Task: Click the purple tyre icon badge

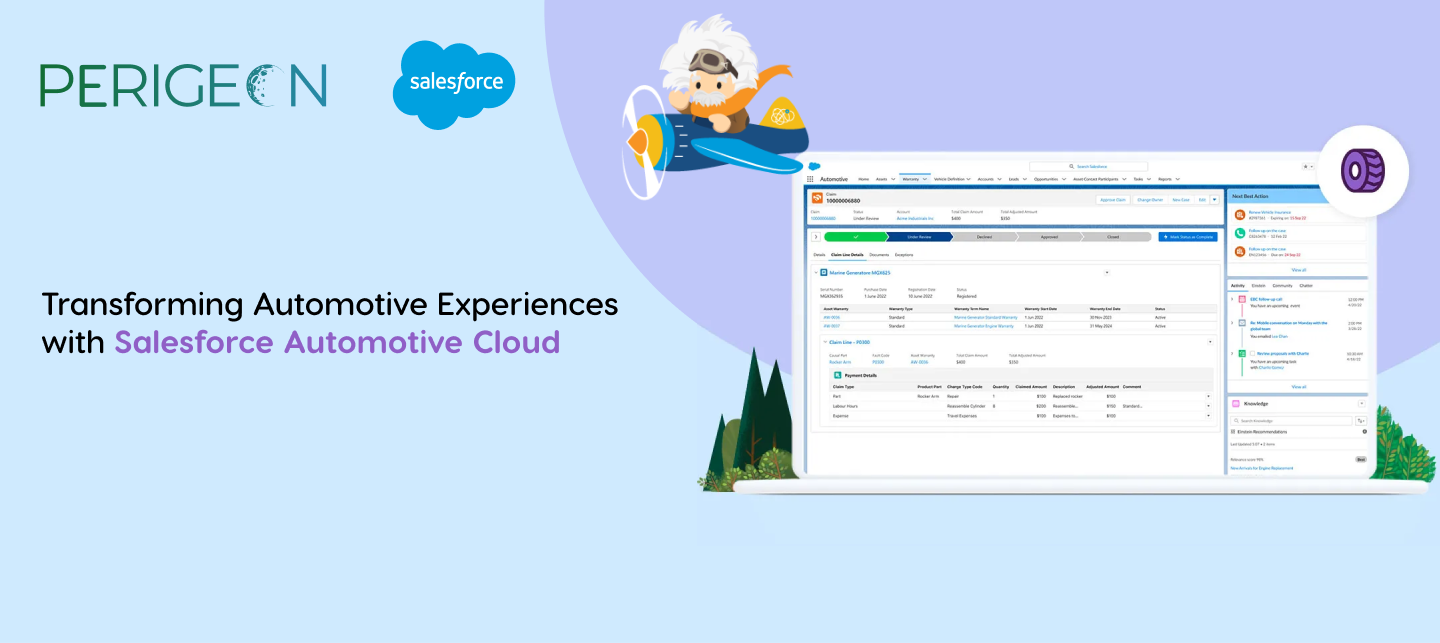Action: point(1363,171)
